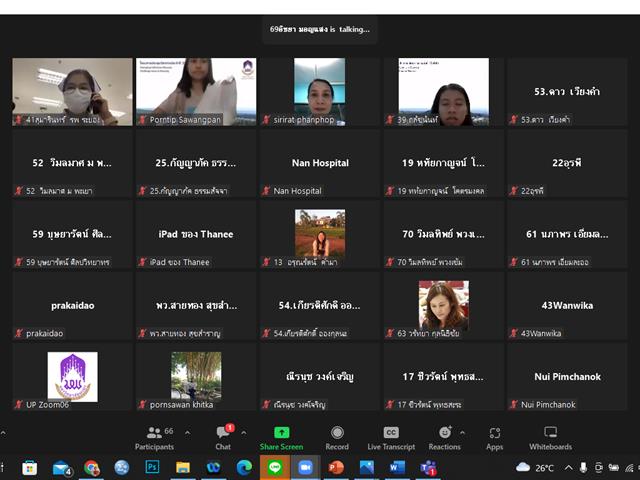Viewport: 640px width, 480px height.
Task: Expand the arrow beside Reactions
Action: tap(462, 432)
